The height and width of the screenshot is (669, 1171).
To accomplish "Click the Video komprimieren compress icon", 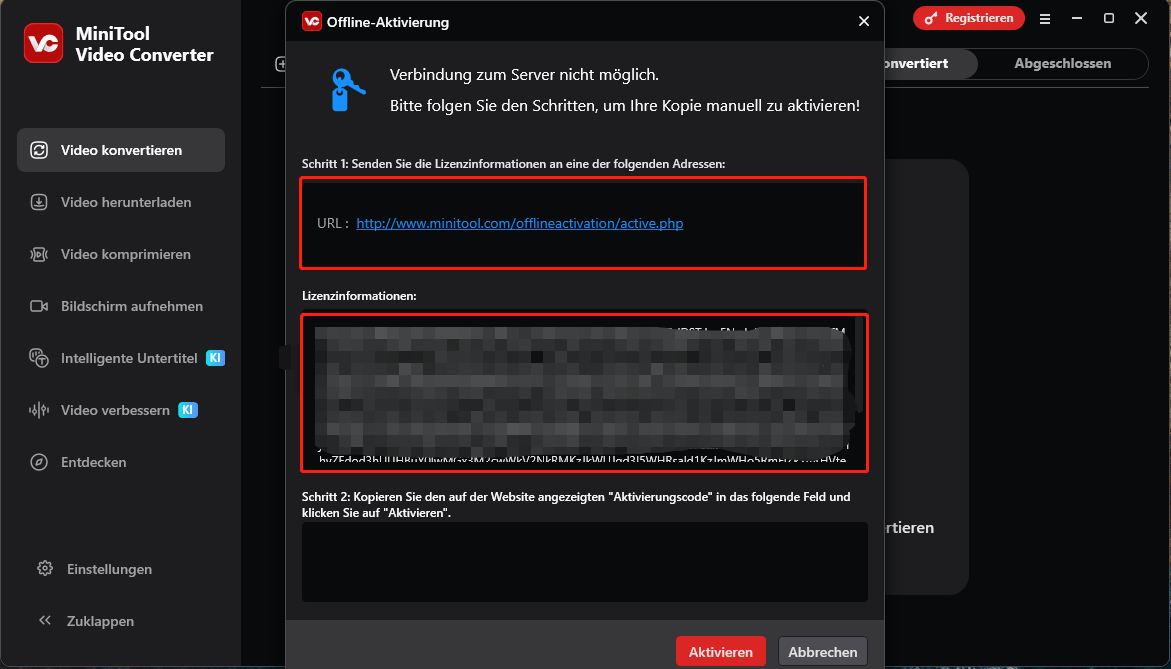I will pyautogui.click(x=39, y=255).
